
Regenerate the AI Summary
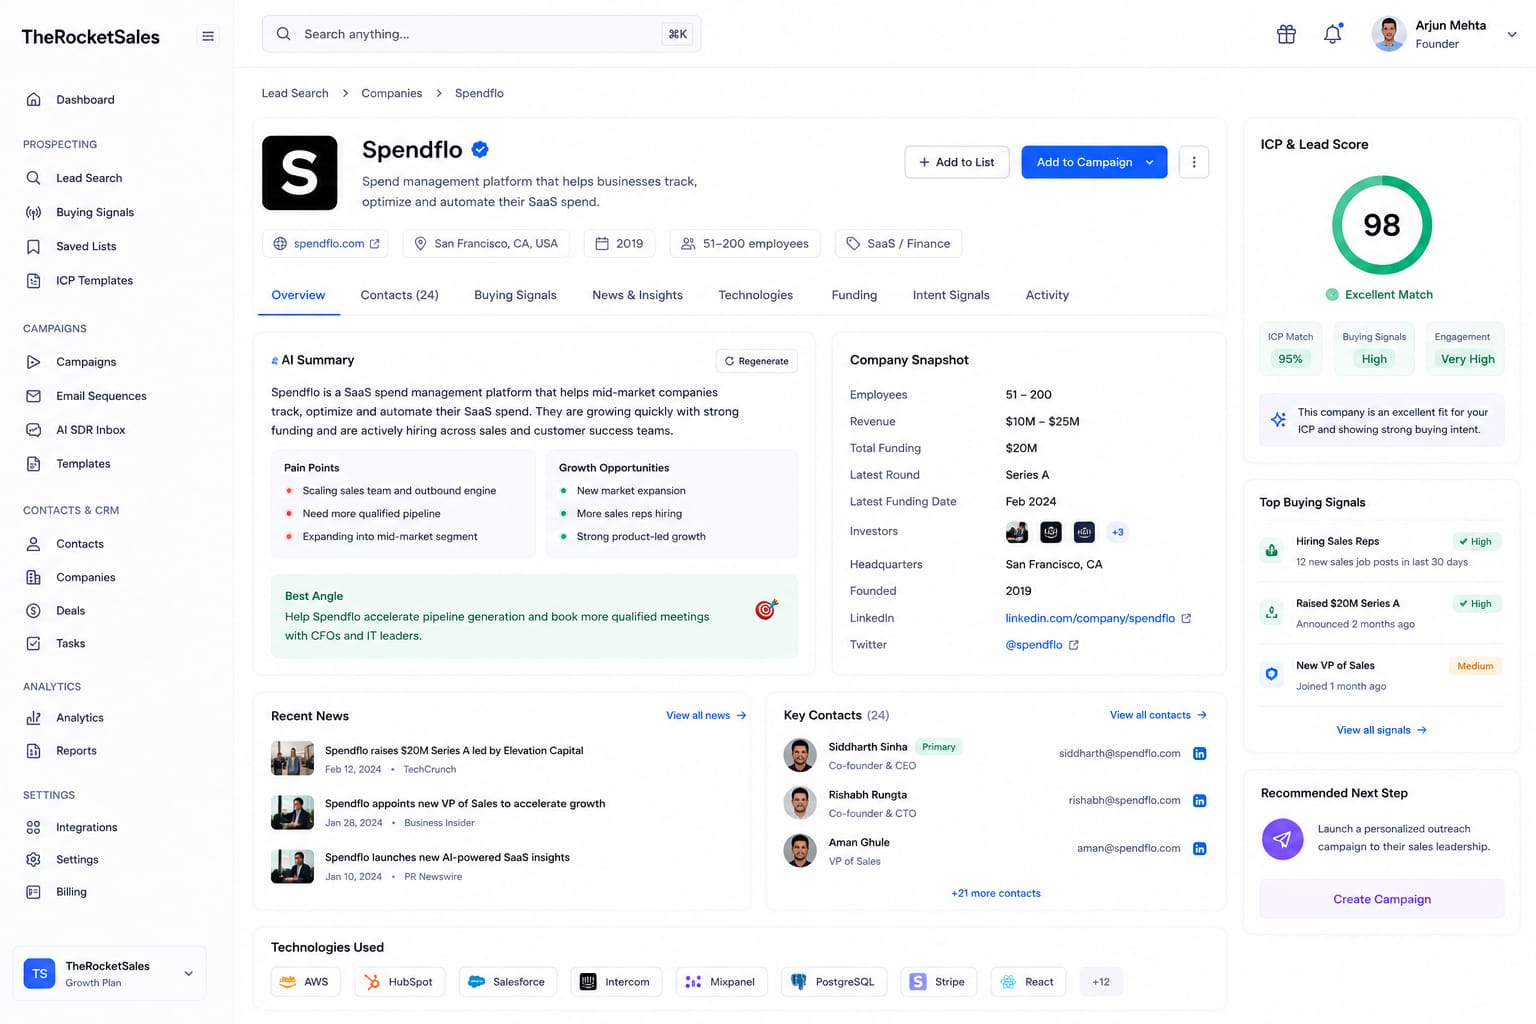coord(757,361)
